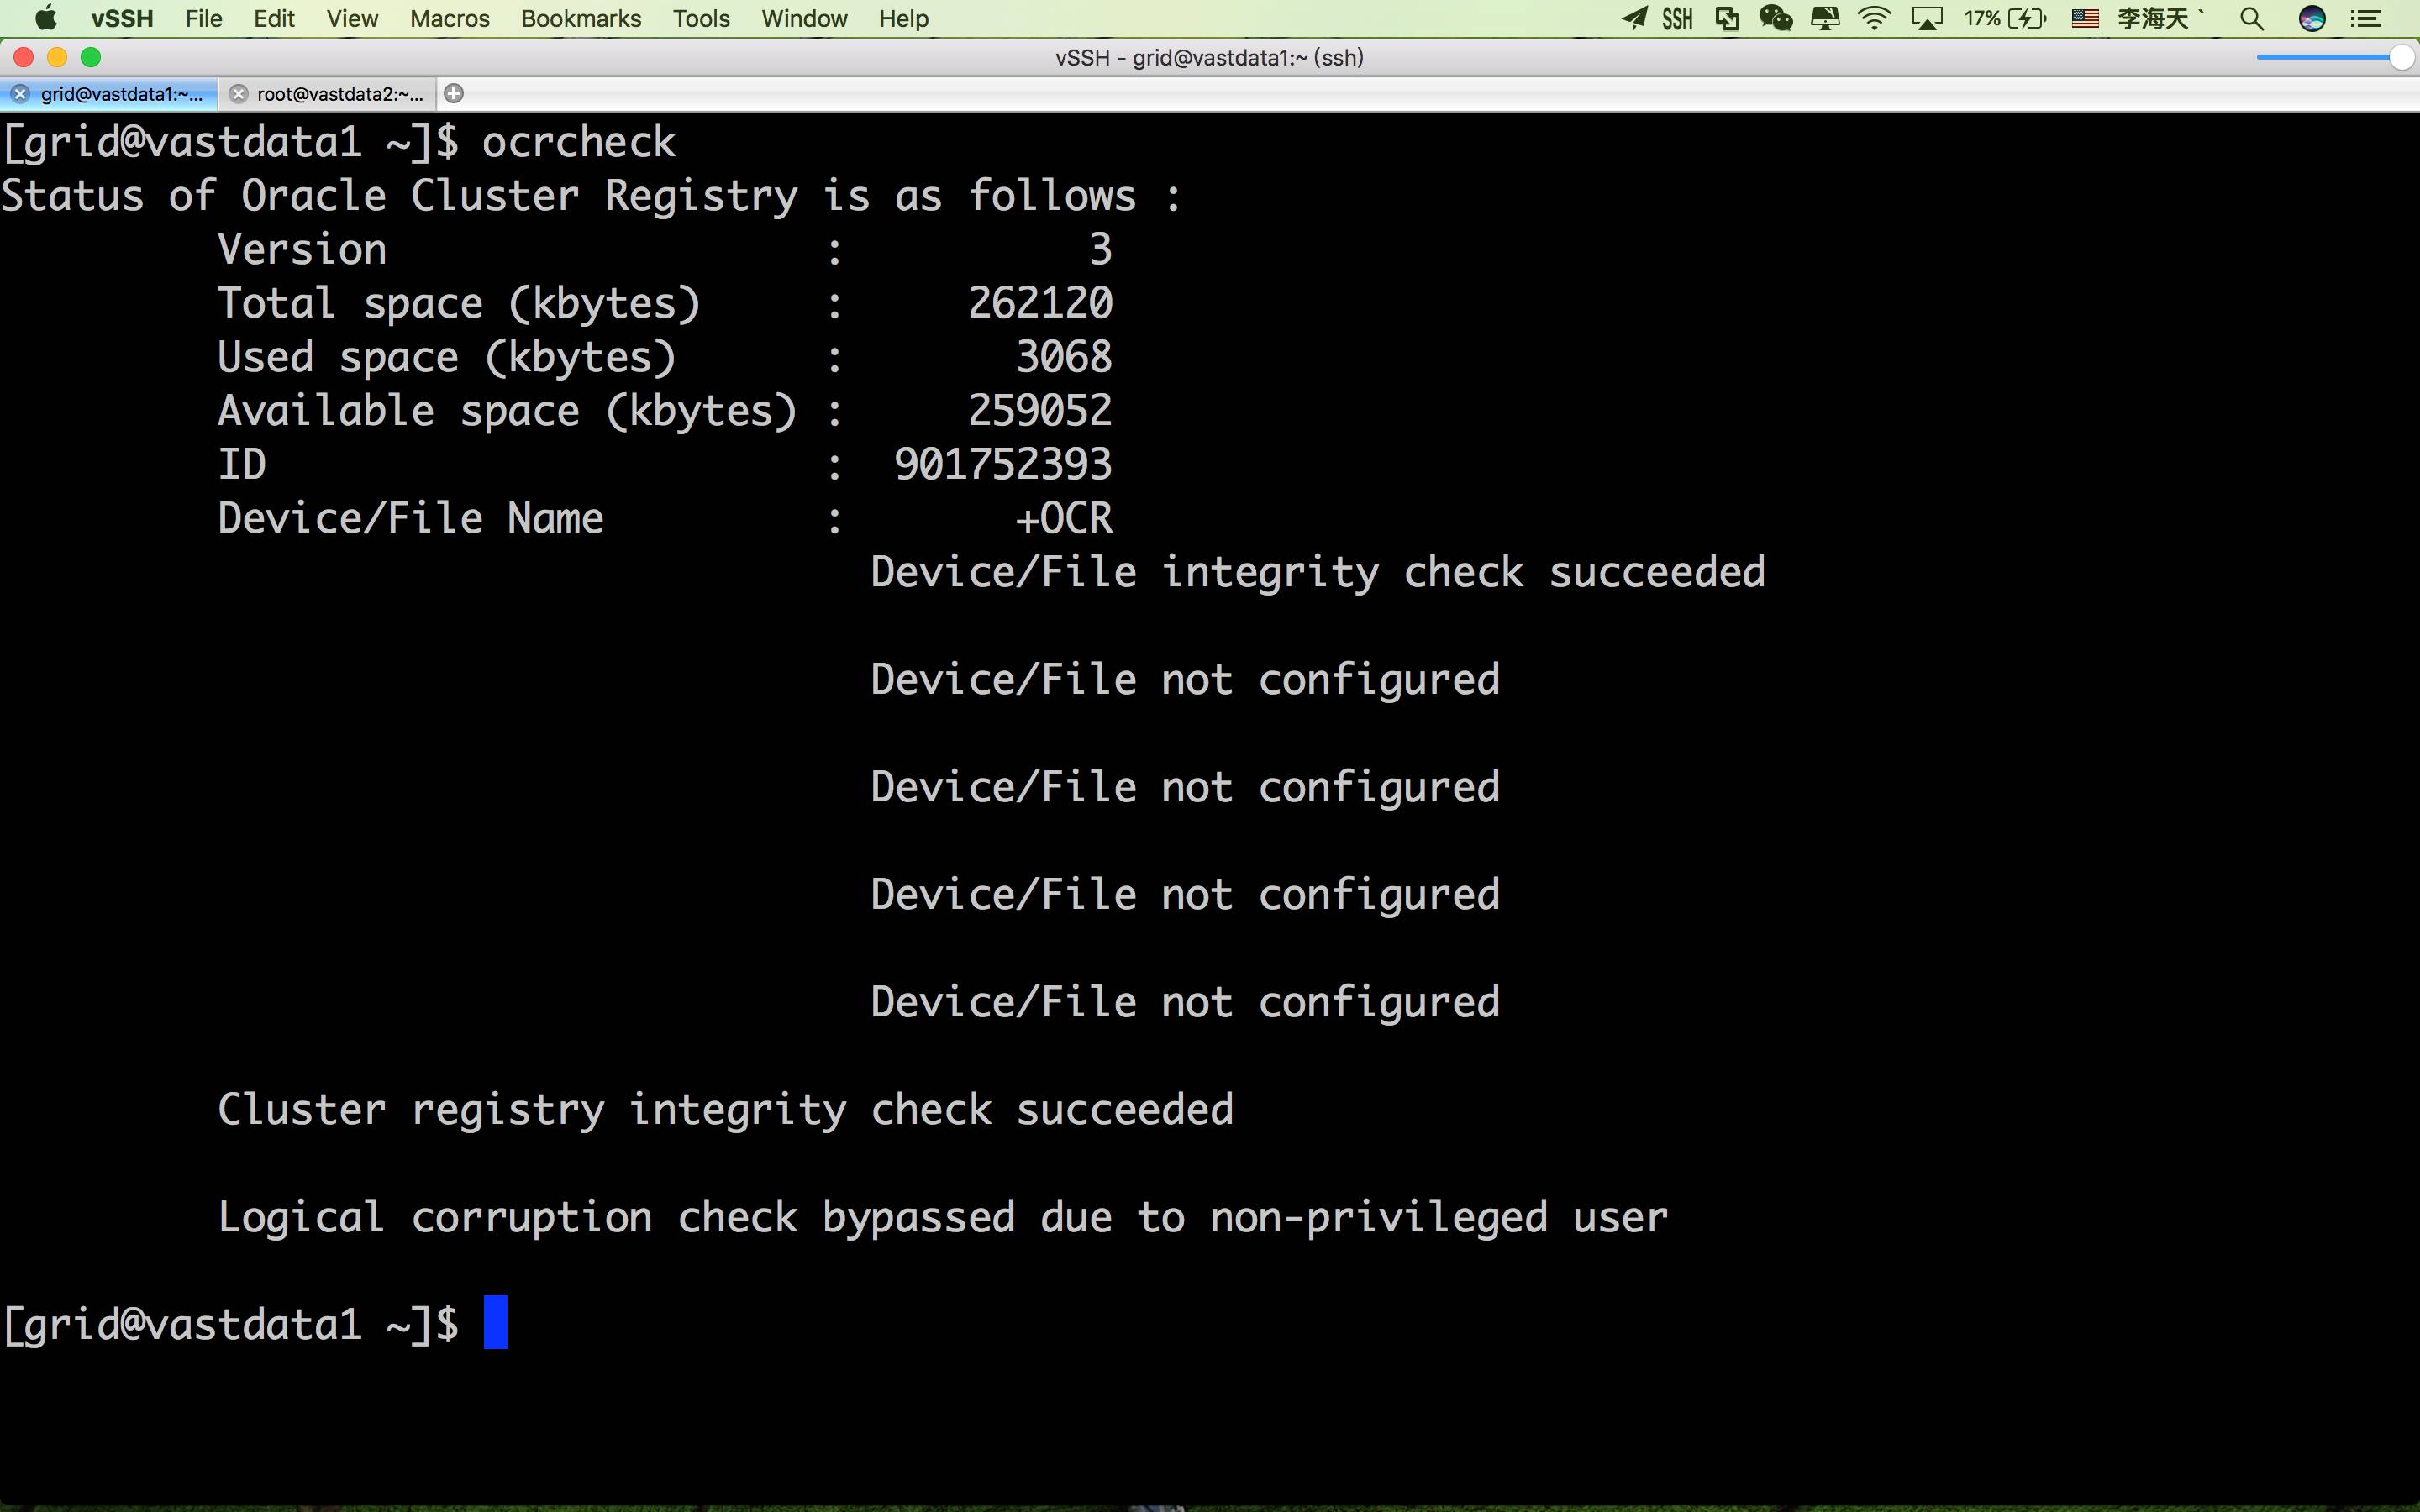
Task: Open the Wi-Fi status menu
Action: point(1874,18)
